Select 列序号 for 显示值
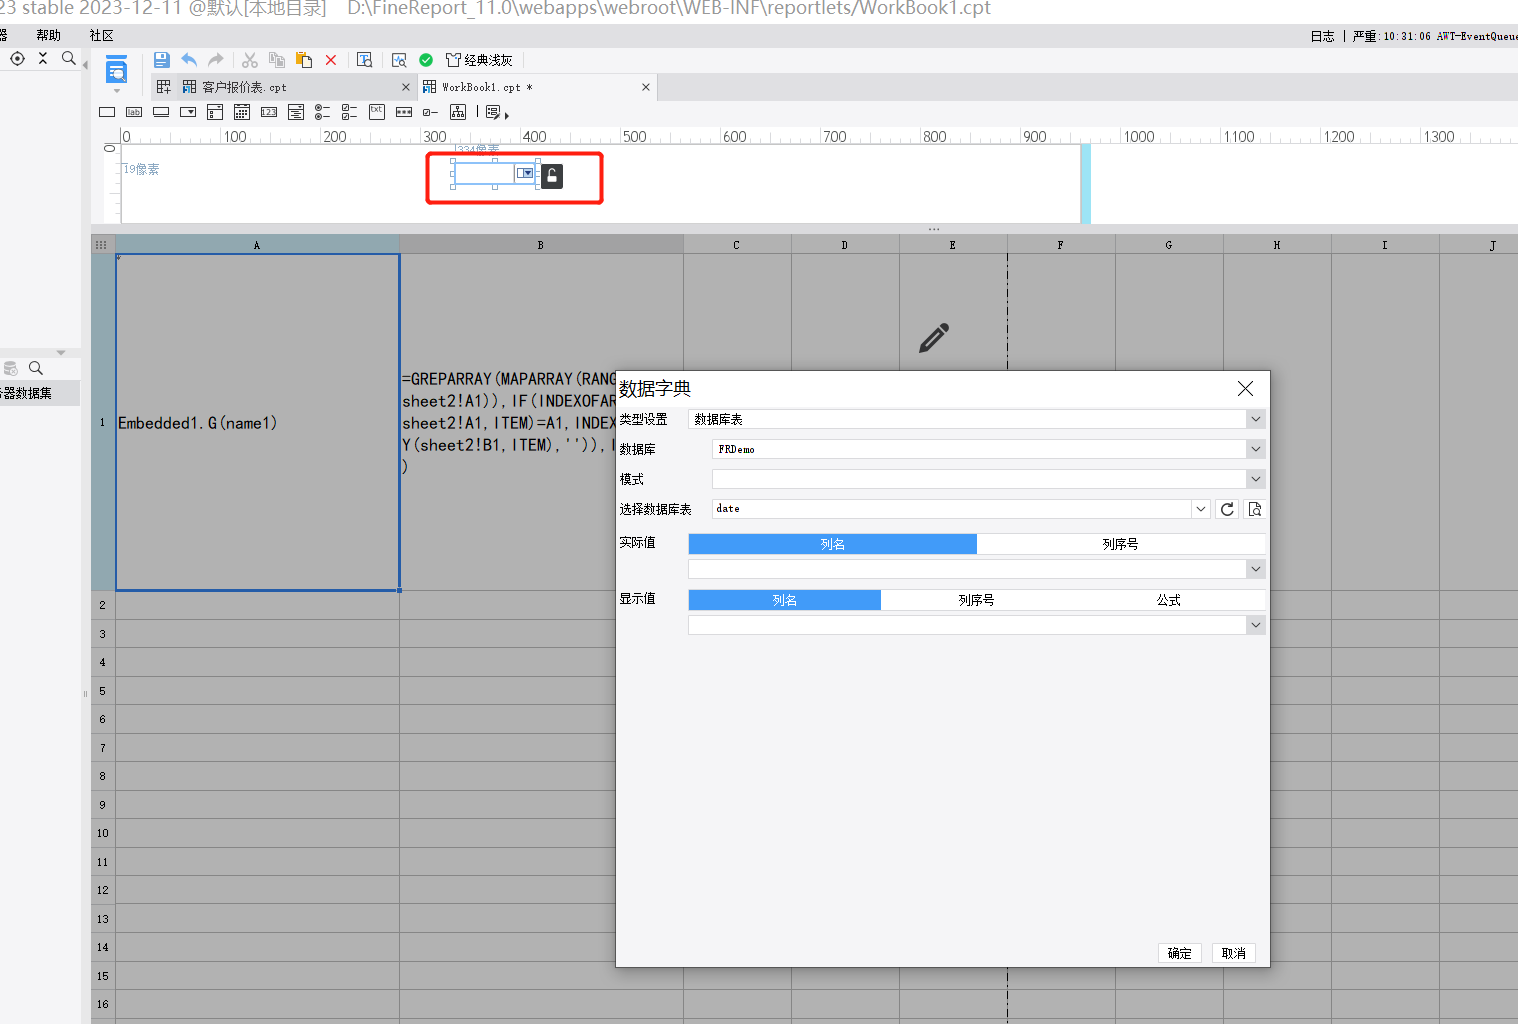 coord(977,600)
